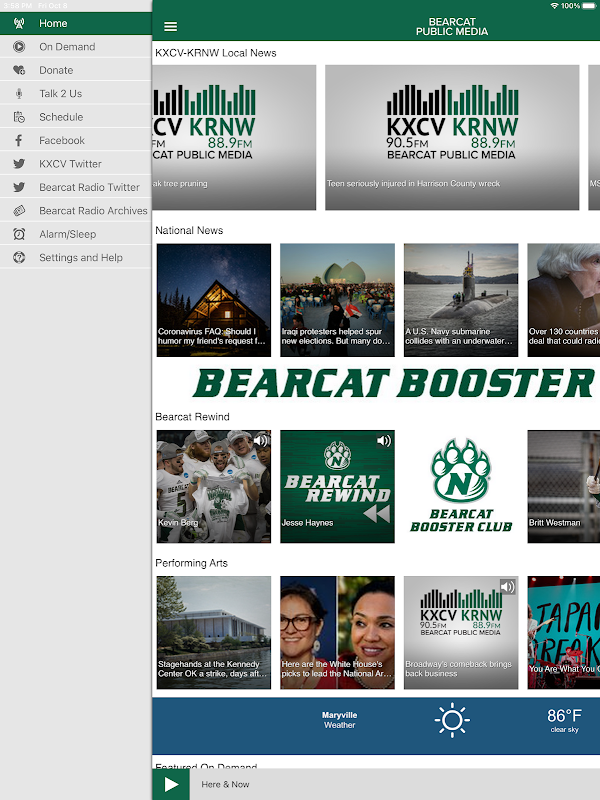
Task: Open Alarm/Sleep menu item
Action: tap(76, 234)
